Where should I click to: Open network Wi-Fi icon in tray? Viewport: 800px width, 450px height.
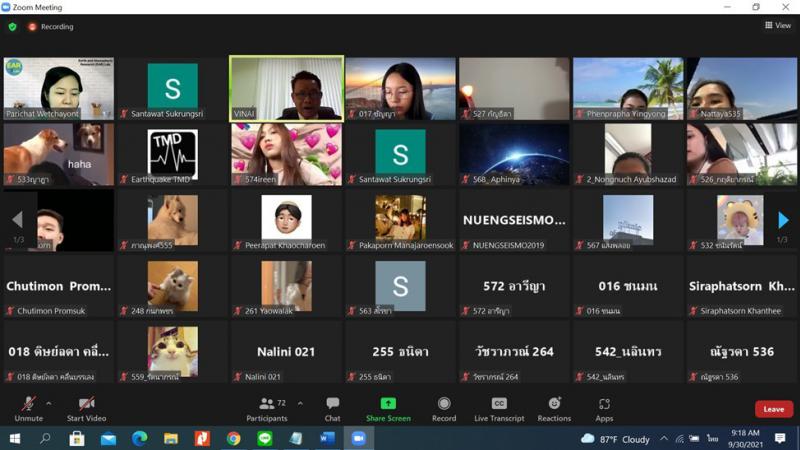680,438
